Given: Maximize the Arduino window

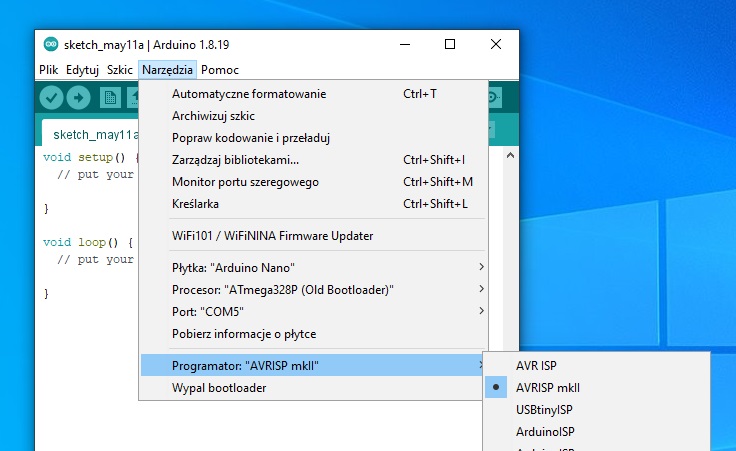Looking at the screenshot, I should click(450, 45).
